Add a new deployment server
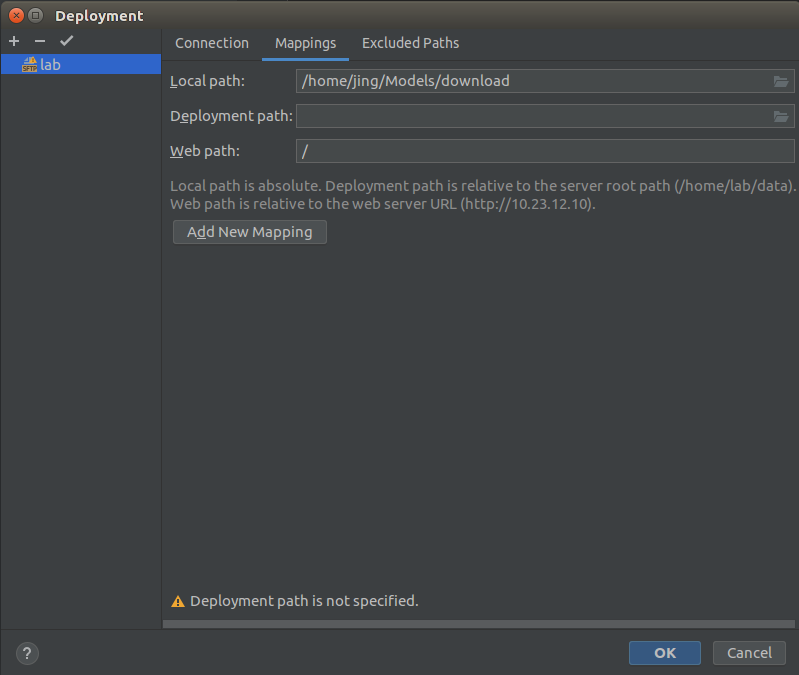799x675 pixels. [x=14, y=41]
